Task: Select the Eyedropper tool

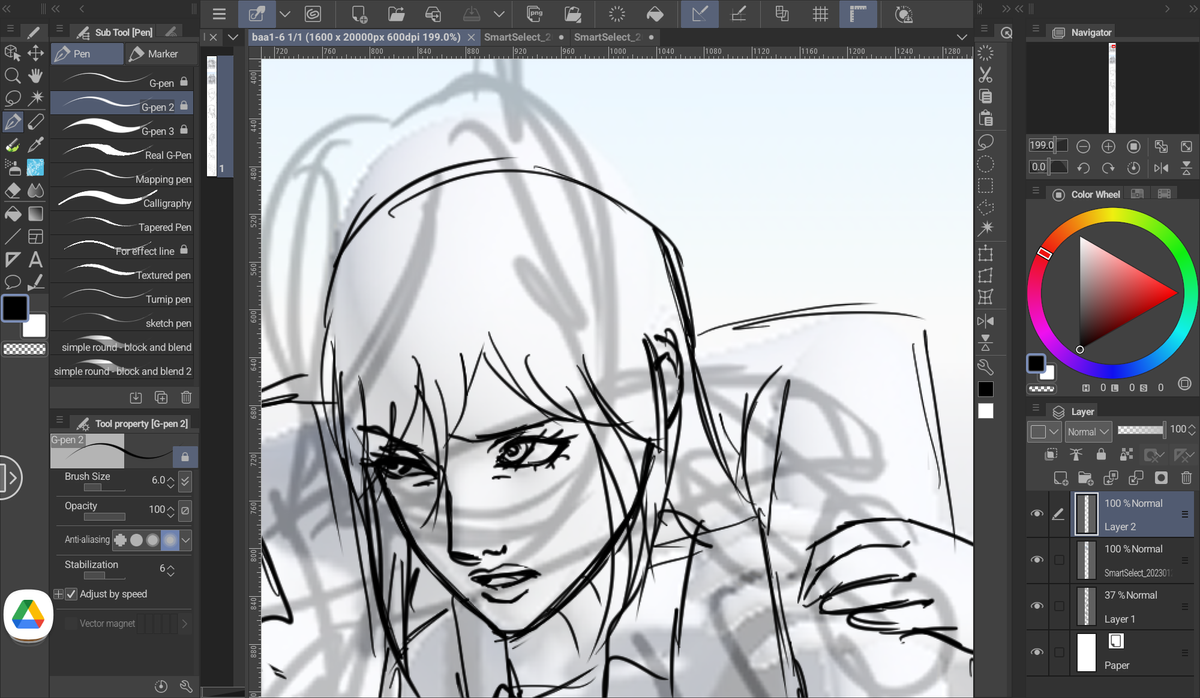Action: click(36, 144)
